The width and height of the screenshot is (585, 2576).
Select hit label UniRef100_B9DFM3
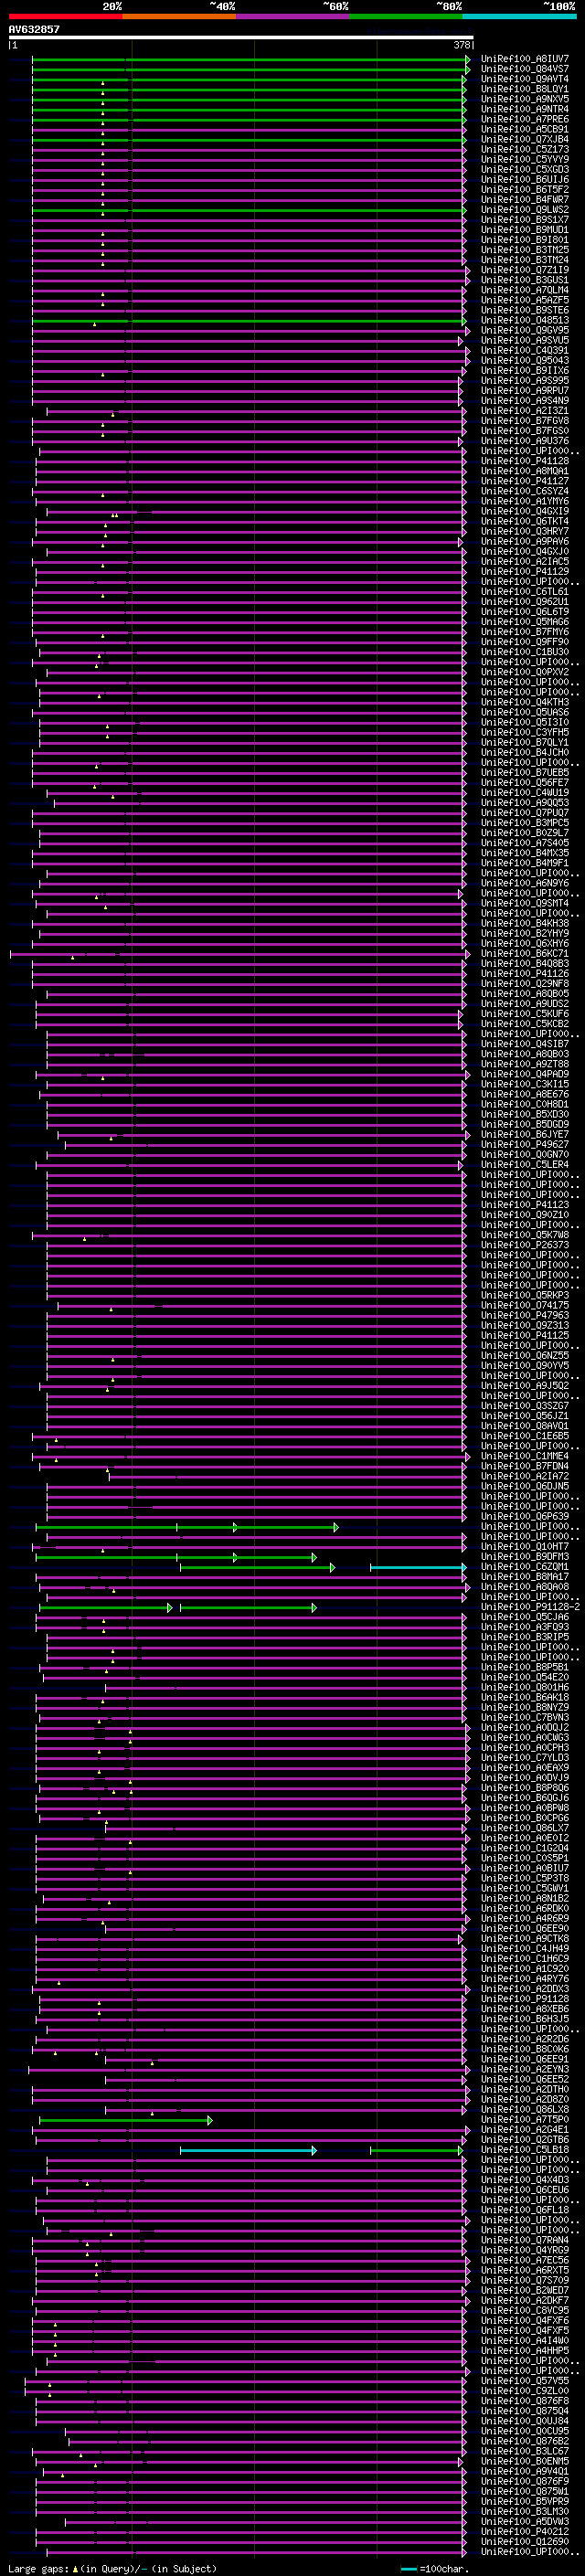point(525,1556)
